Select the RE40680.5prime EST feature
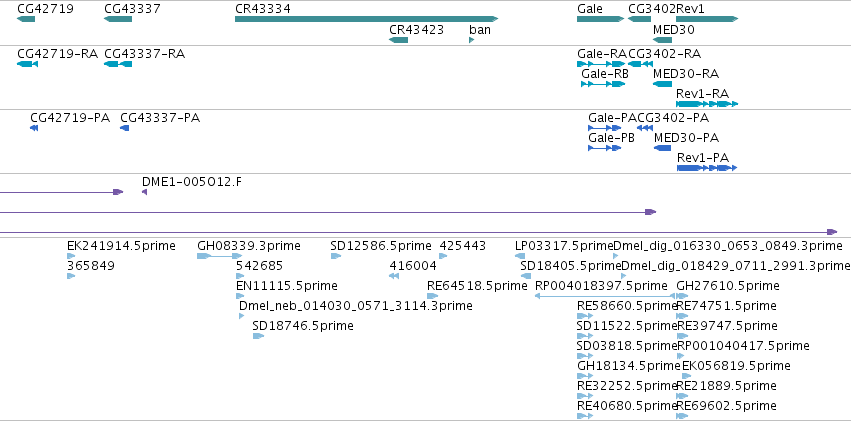The height and width of the screenshot is (421, 851). pyautogui.click(x=585, y=416)
